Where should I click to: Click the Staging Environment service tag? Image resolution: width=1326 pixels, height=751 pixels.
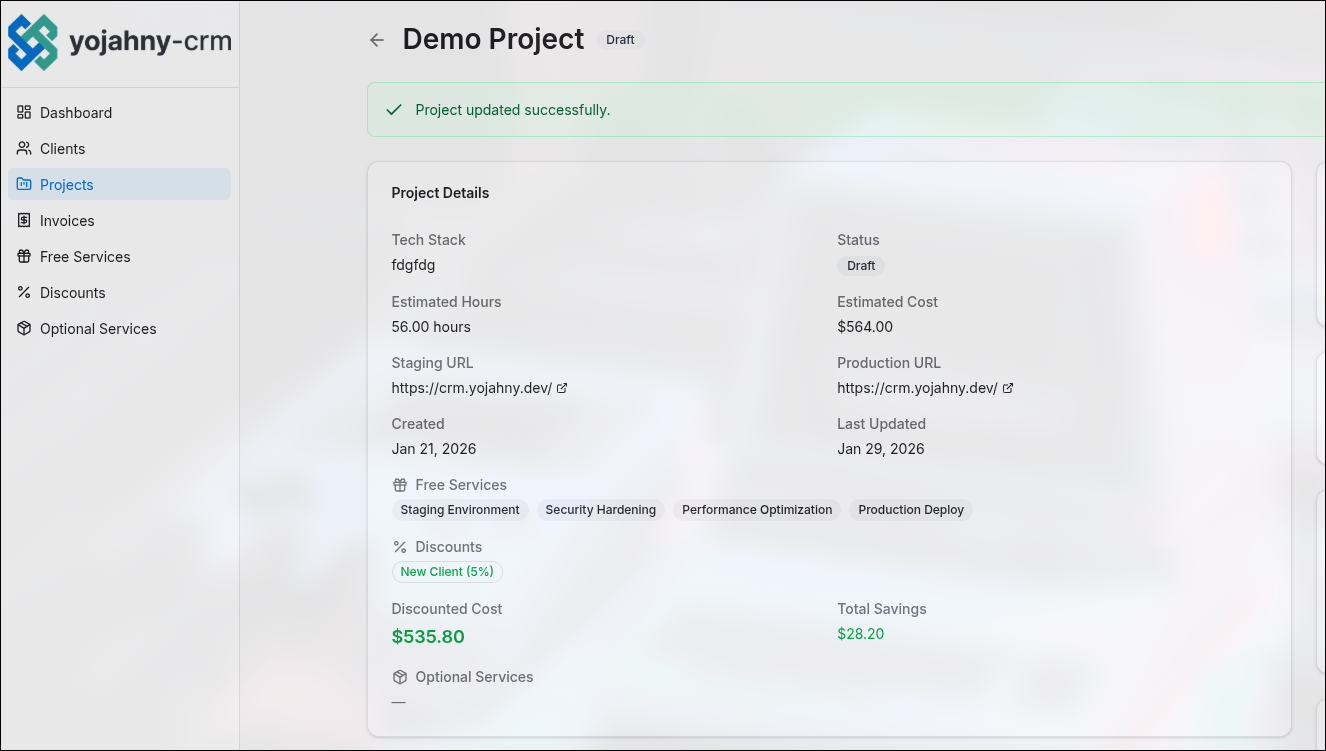pyautogui.click(x=460, y=510)
